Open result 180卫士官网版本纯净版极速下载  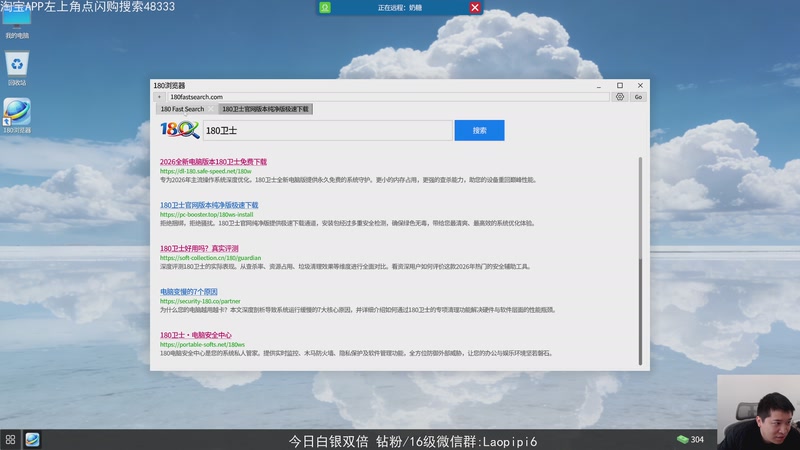click(209, 205)
